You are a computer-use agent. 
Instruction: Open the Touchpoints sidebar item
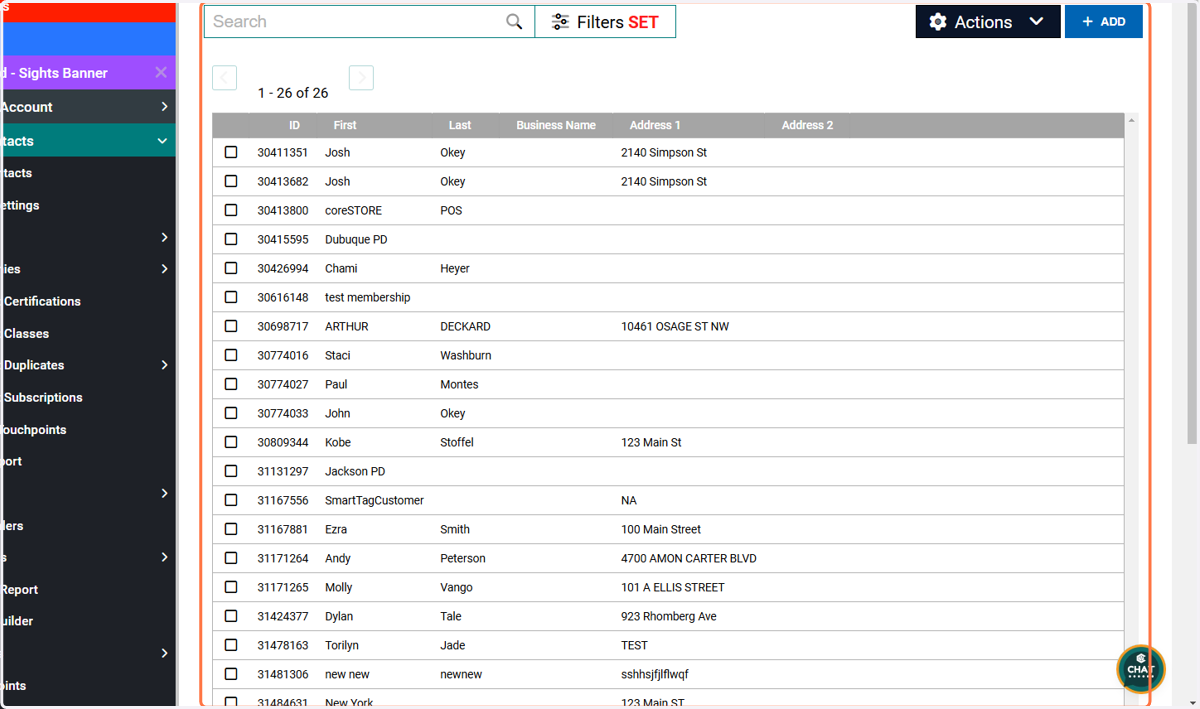click(33, 429)
